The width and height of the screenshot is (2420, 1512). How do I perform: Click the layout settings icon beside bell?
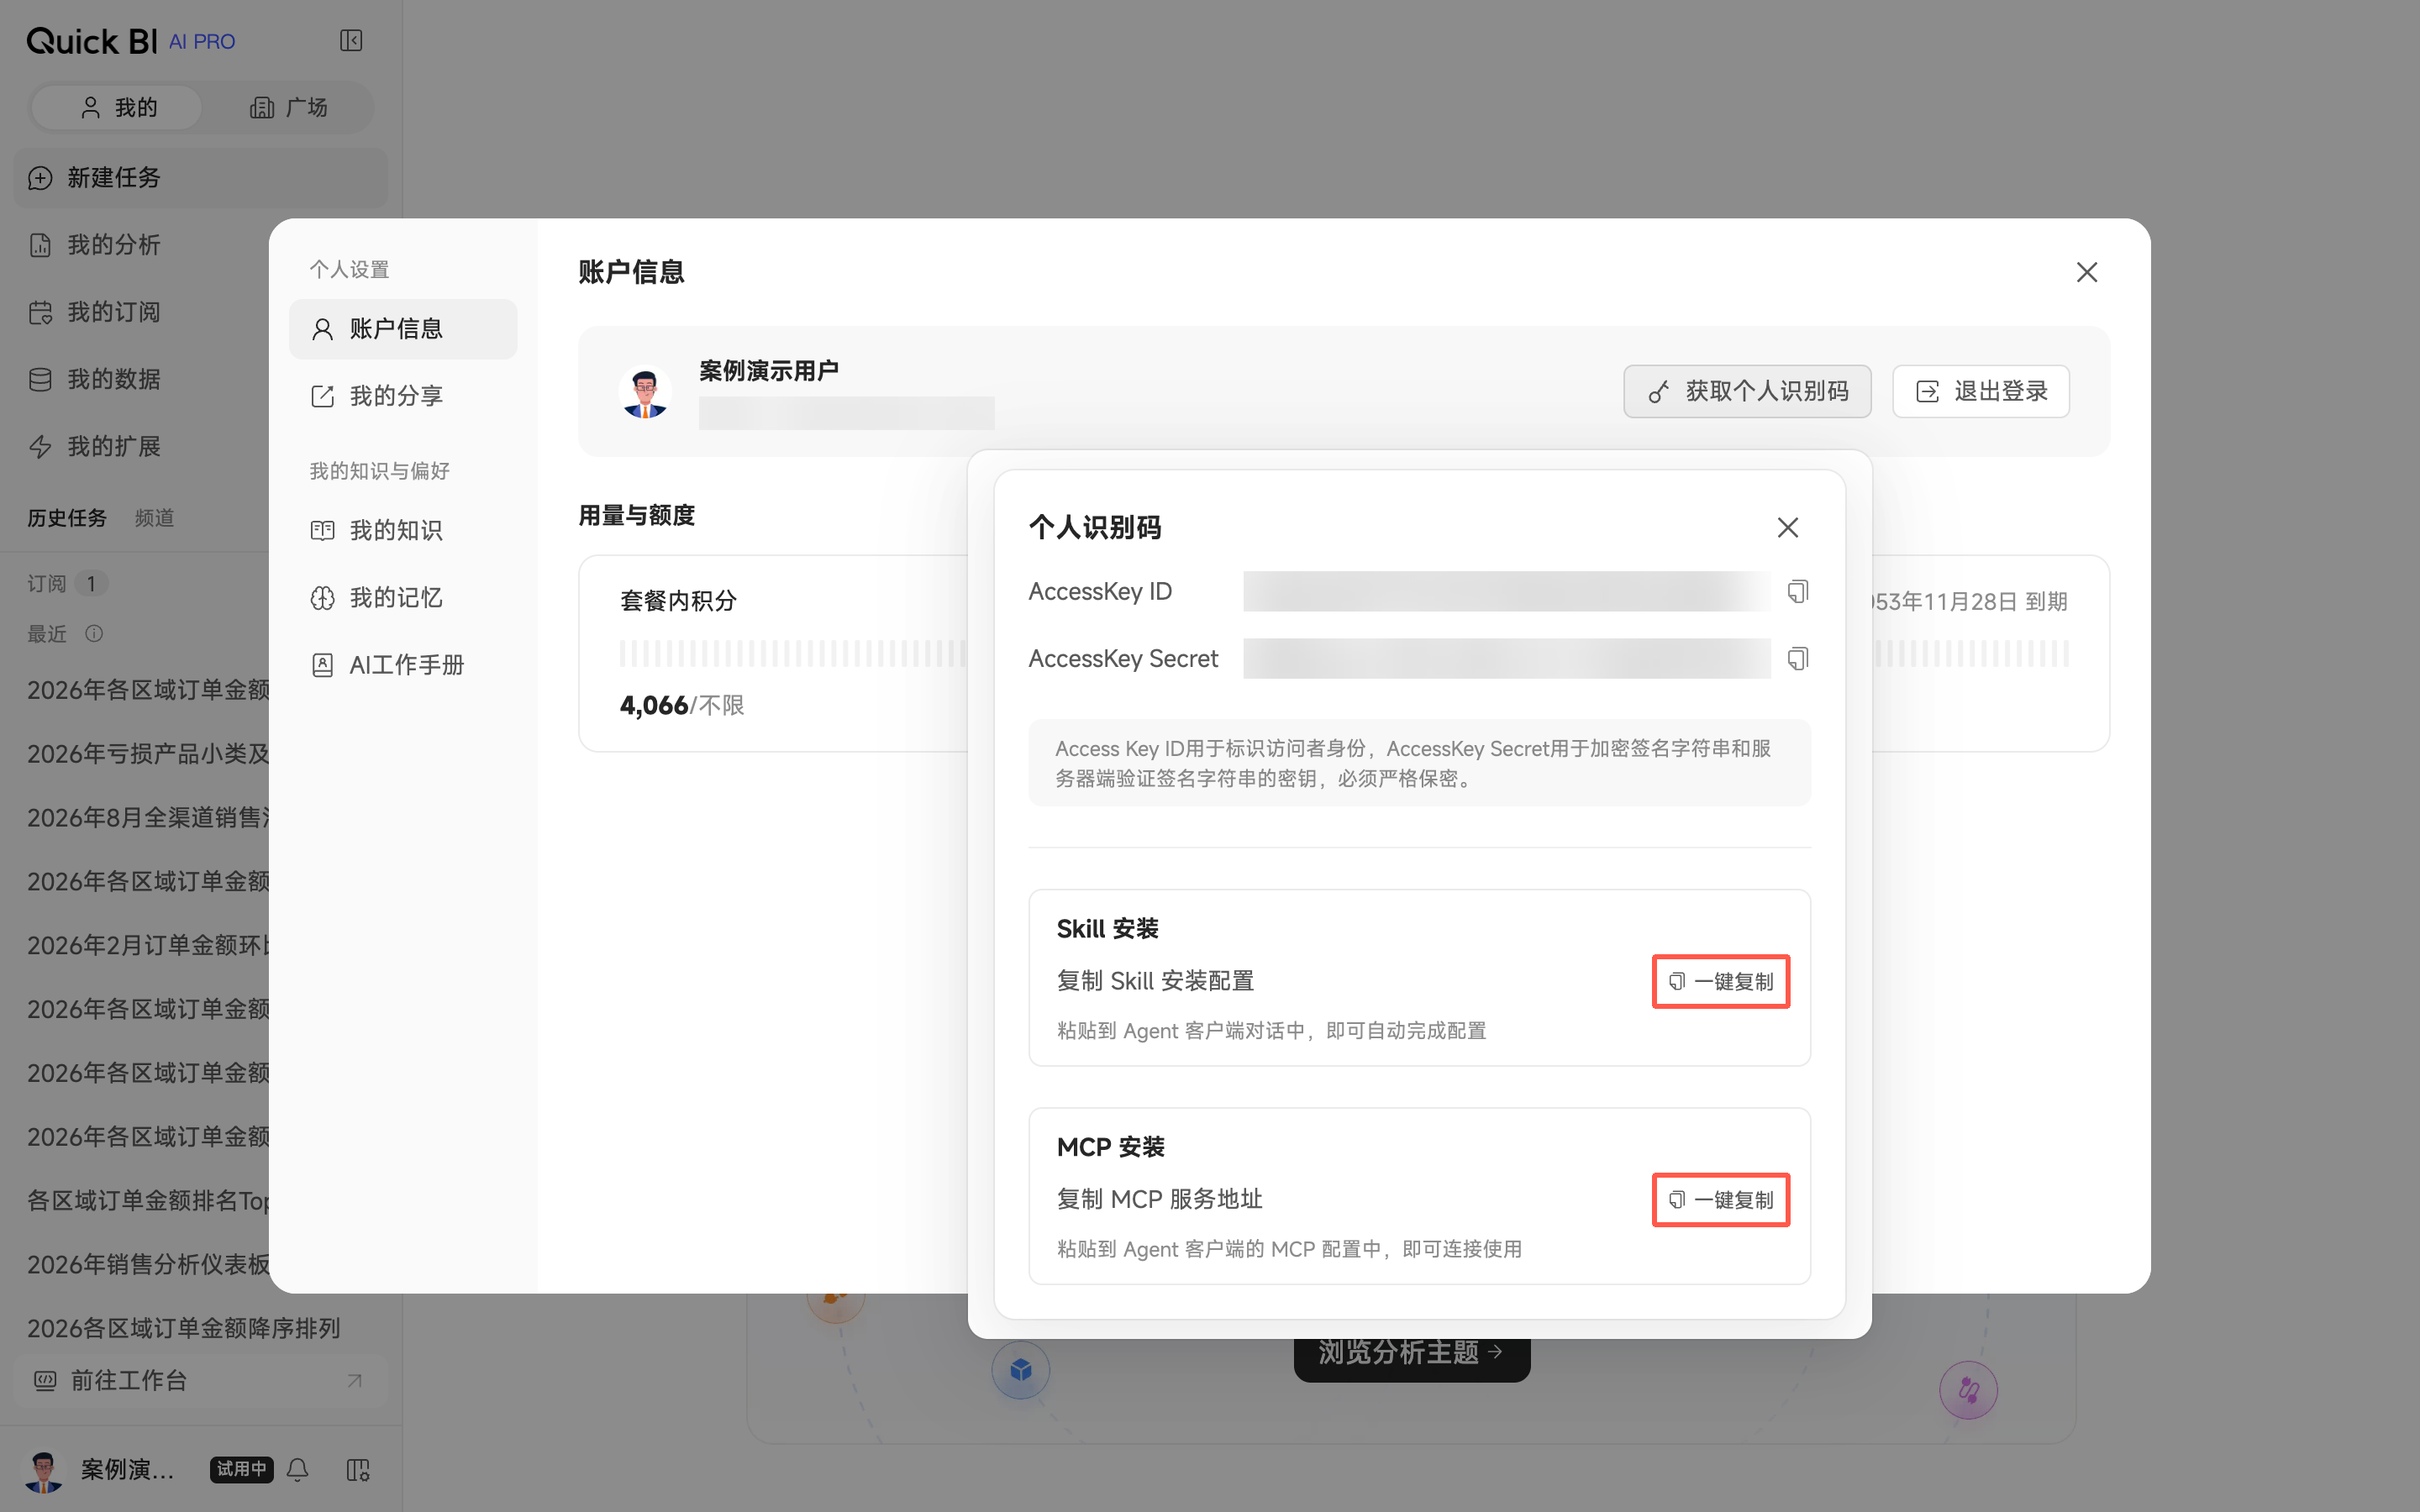point(358,1469)
